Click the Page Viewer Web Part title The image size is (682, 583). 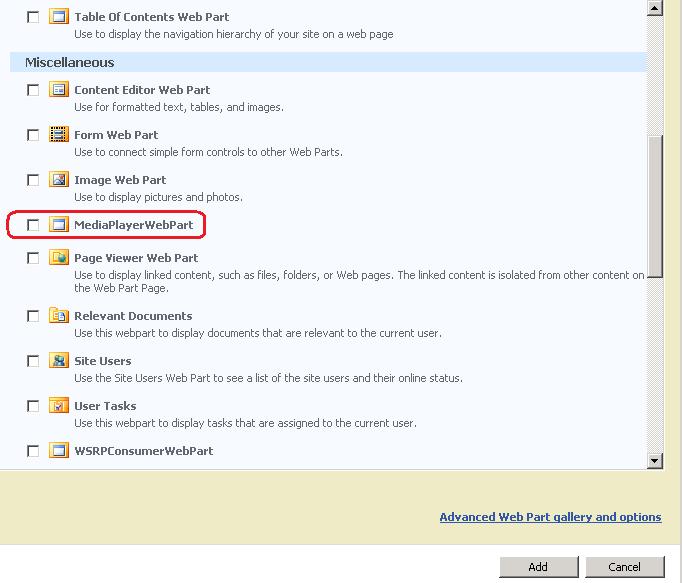click(136, 258)
